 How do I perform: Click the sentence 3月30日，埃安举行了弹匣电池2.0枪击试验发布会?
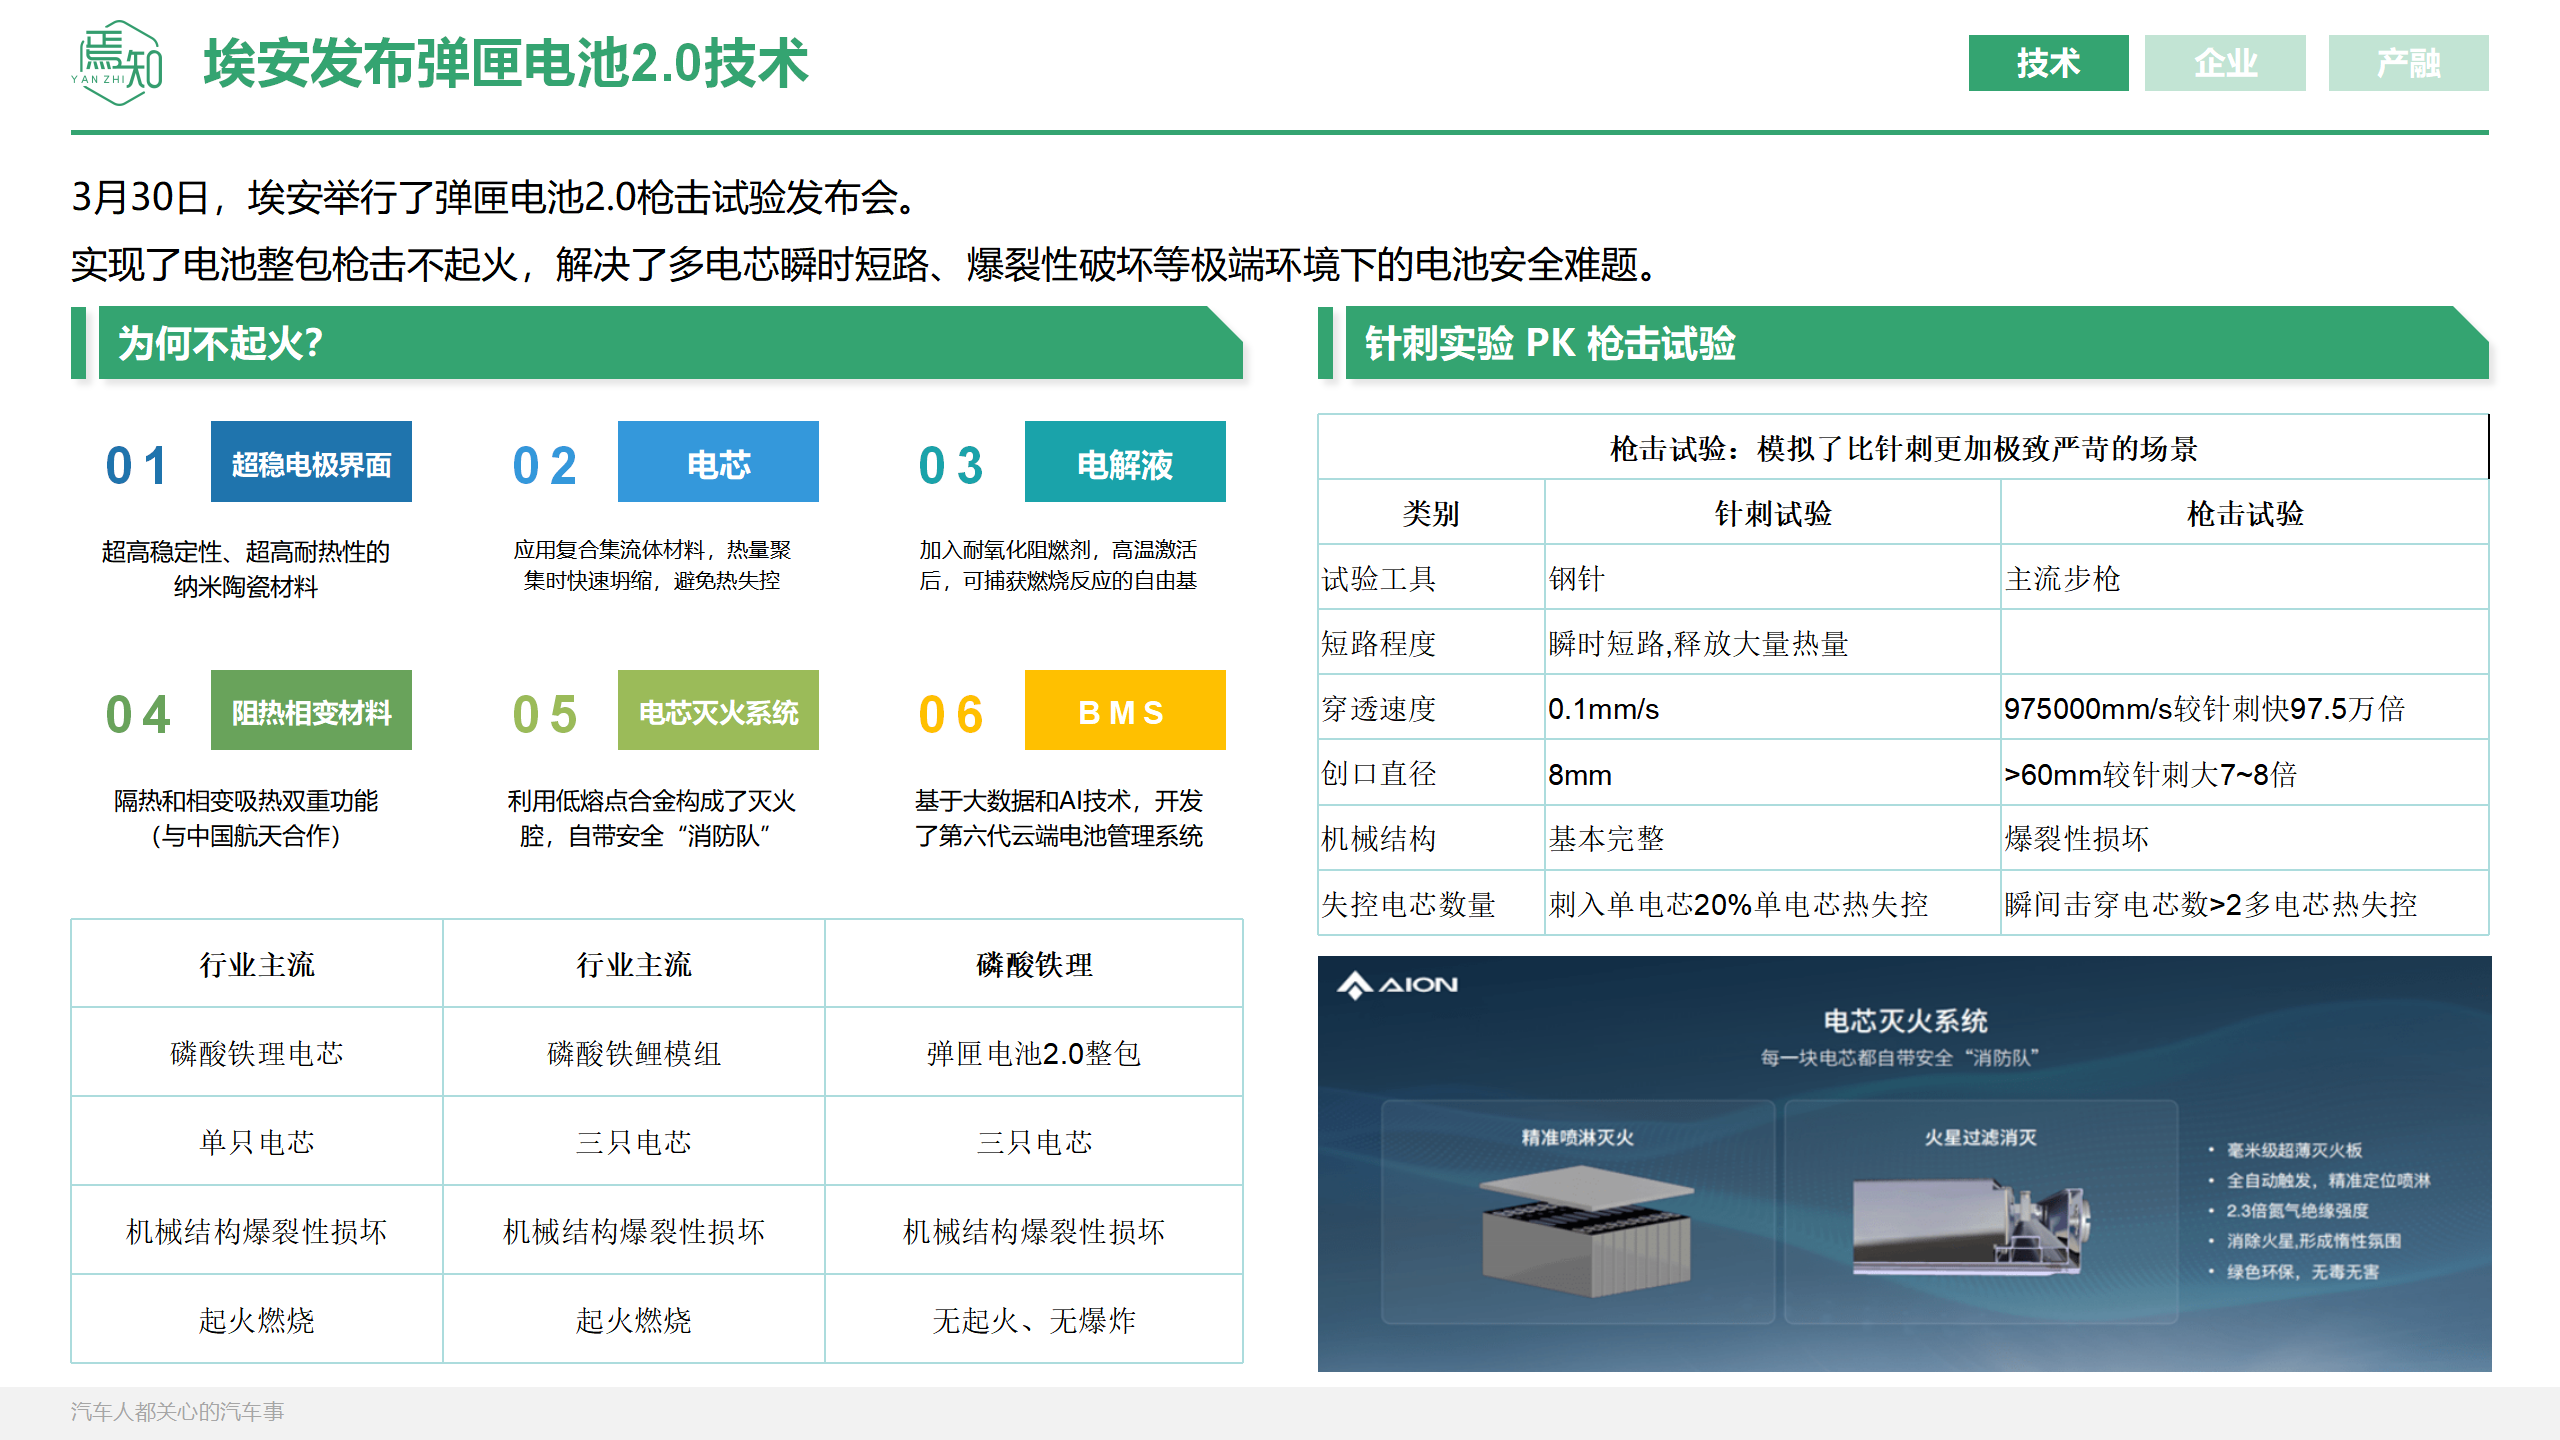(x=493, y=197)
